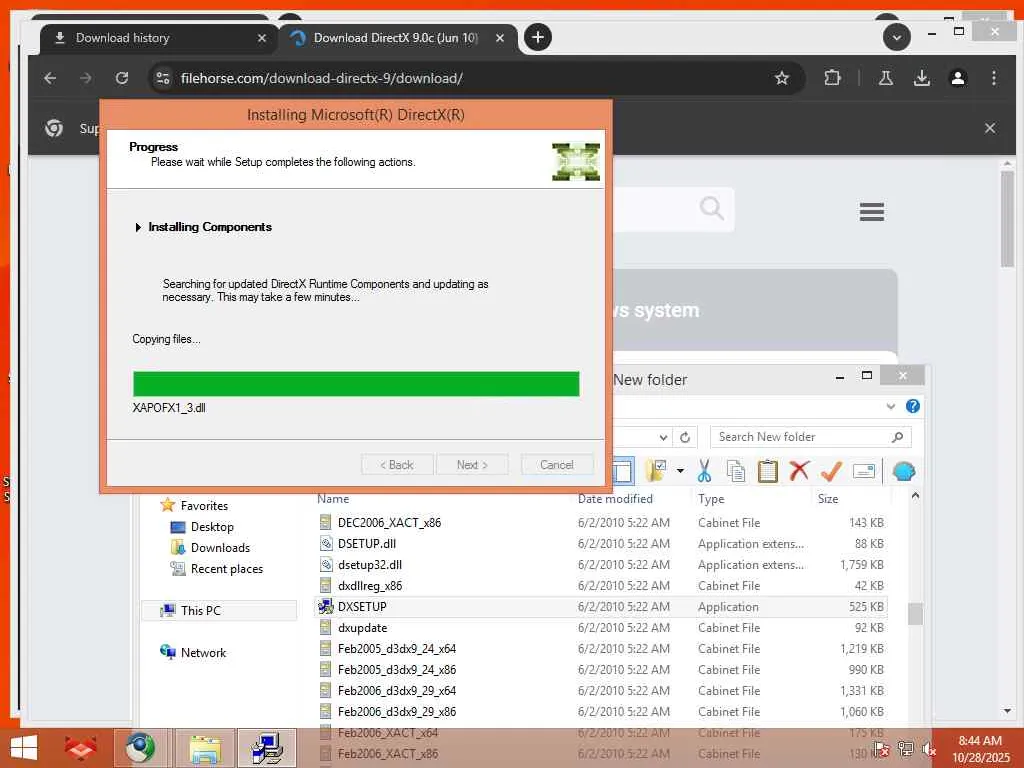1024x768 pixels.
Task: Open Windows Start button
Action: (x=24, y=747)
